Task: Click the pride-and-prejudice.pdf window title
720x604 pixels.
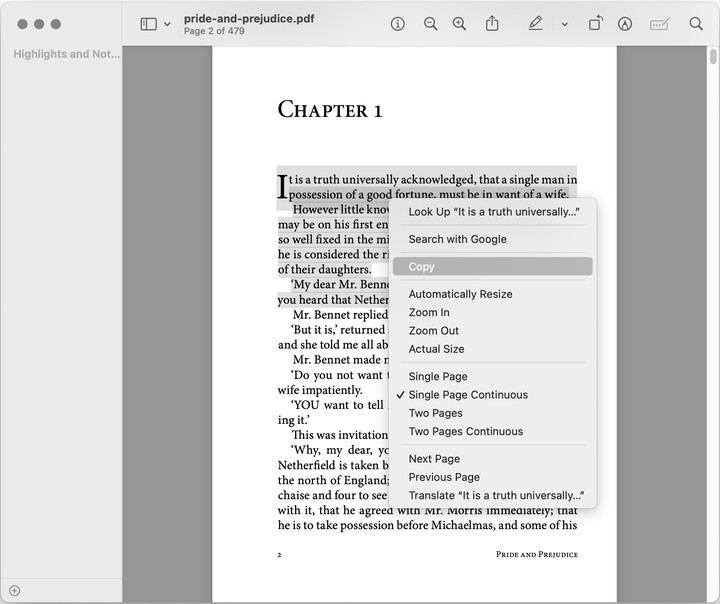Action: (249, 18)
